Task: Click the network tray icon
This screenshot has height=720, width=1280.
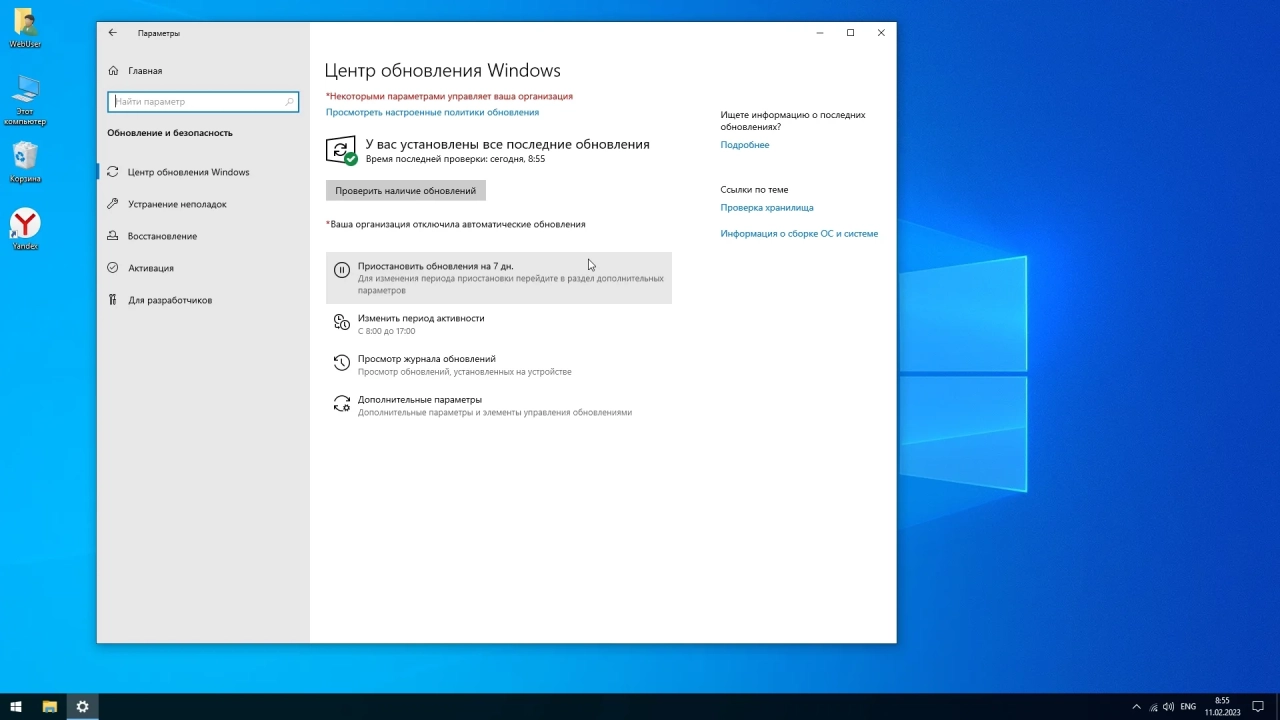Action: [x=1153, y=706]
